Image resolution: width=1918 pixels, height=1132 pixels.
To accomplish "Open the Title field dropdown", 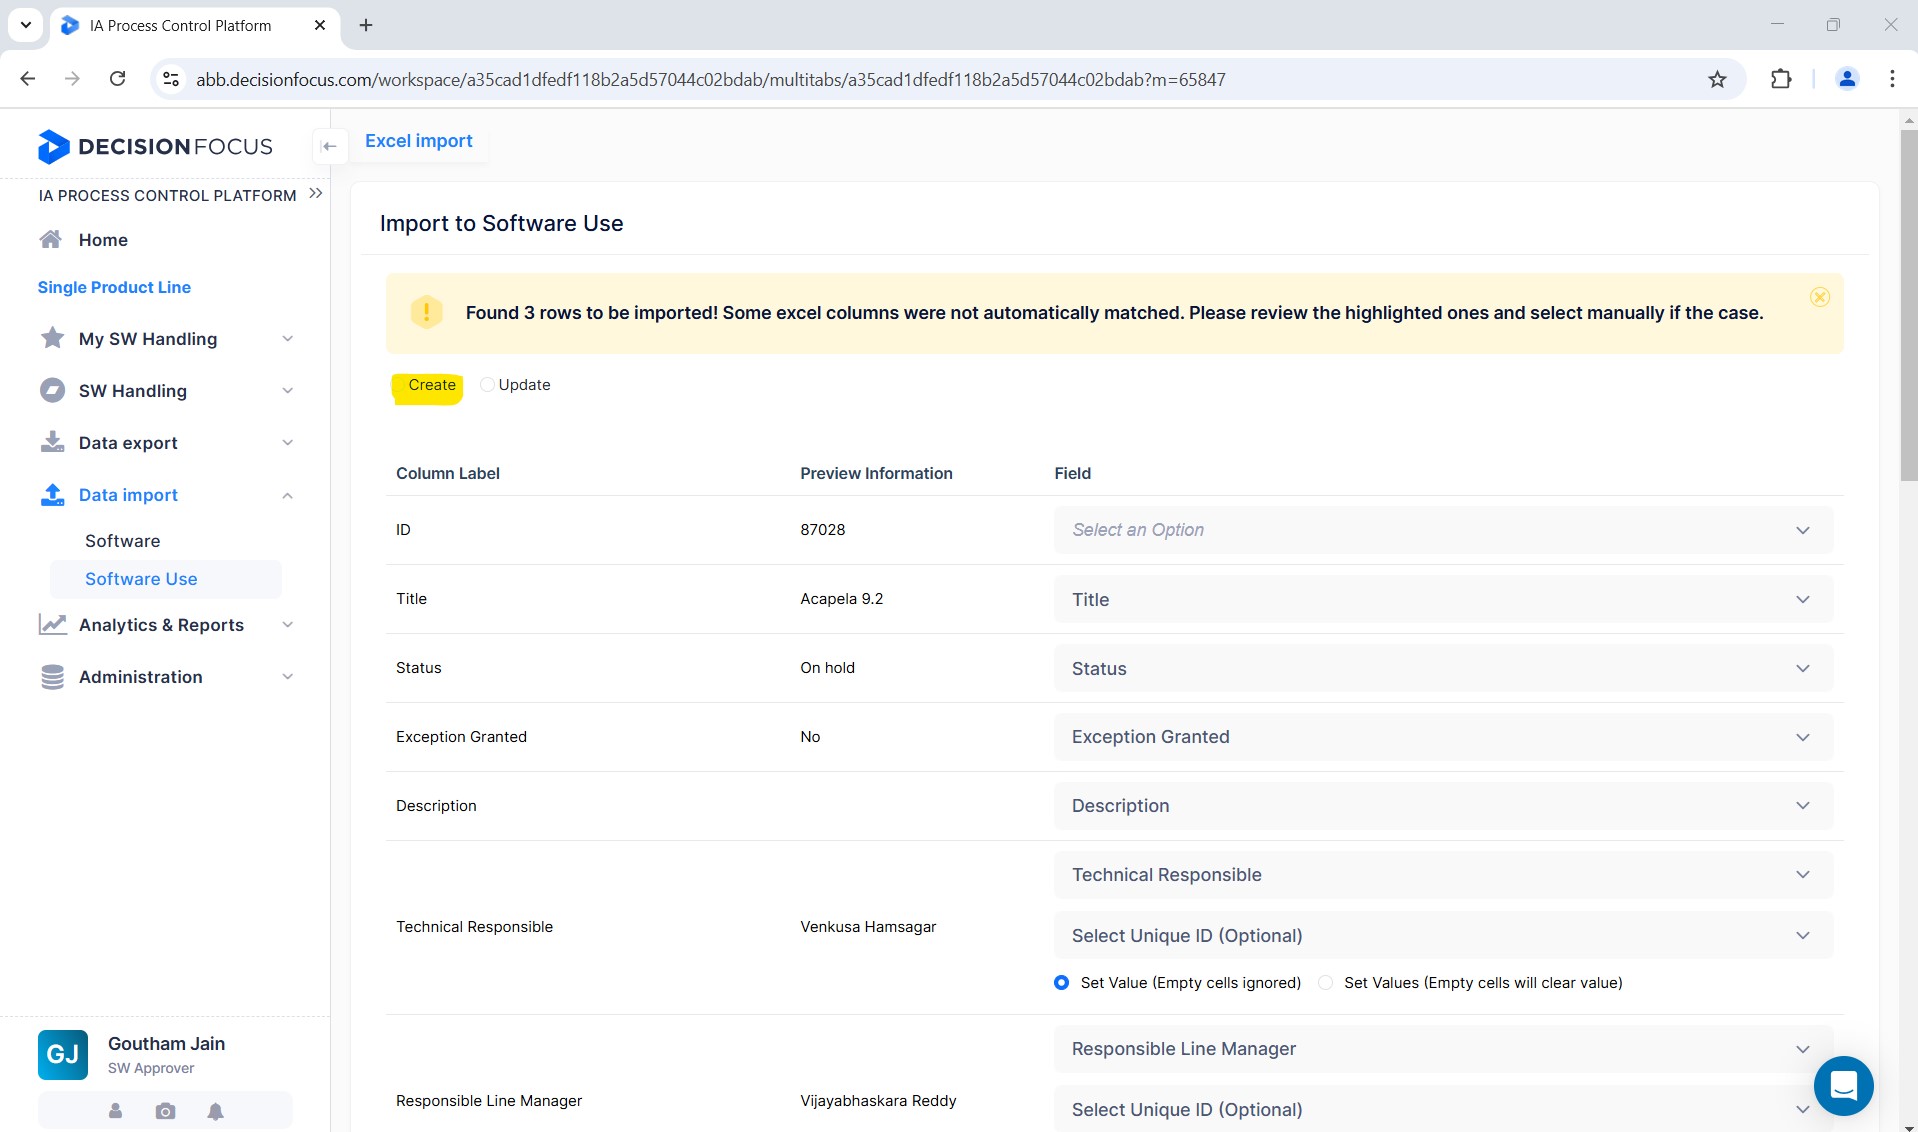I will [1443, 599].
